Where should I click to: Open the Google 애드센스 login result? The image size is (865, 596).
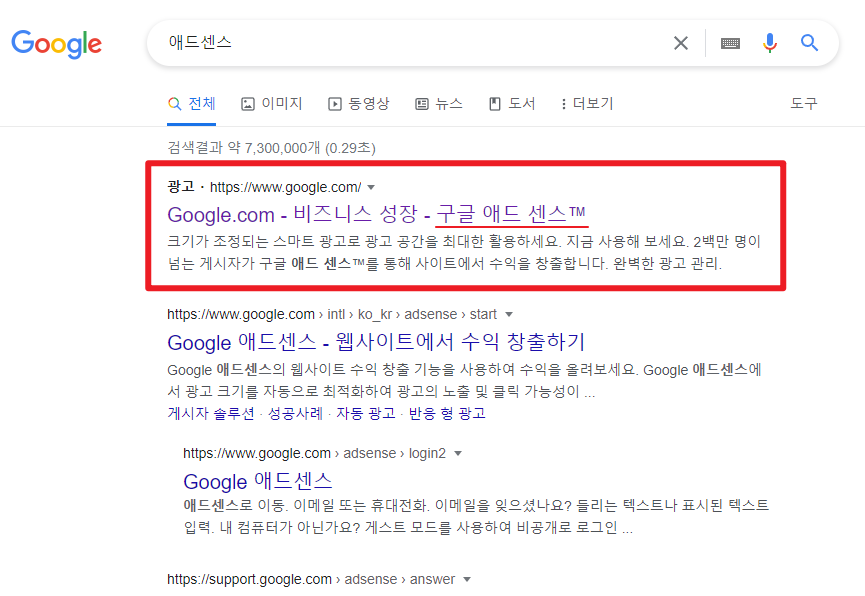[x=258, y=481]
